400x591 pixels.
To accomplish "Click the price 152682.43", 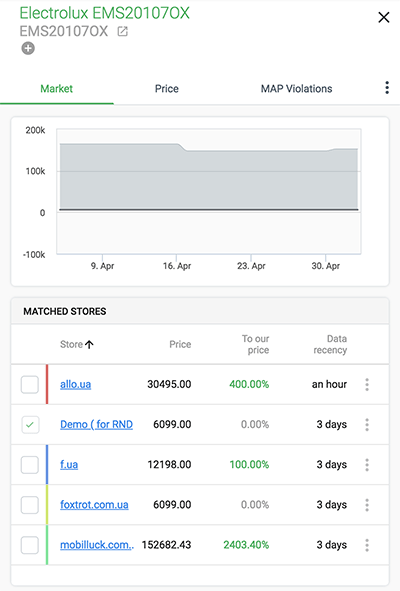I will (166, 545).
